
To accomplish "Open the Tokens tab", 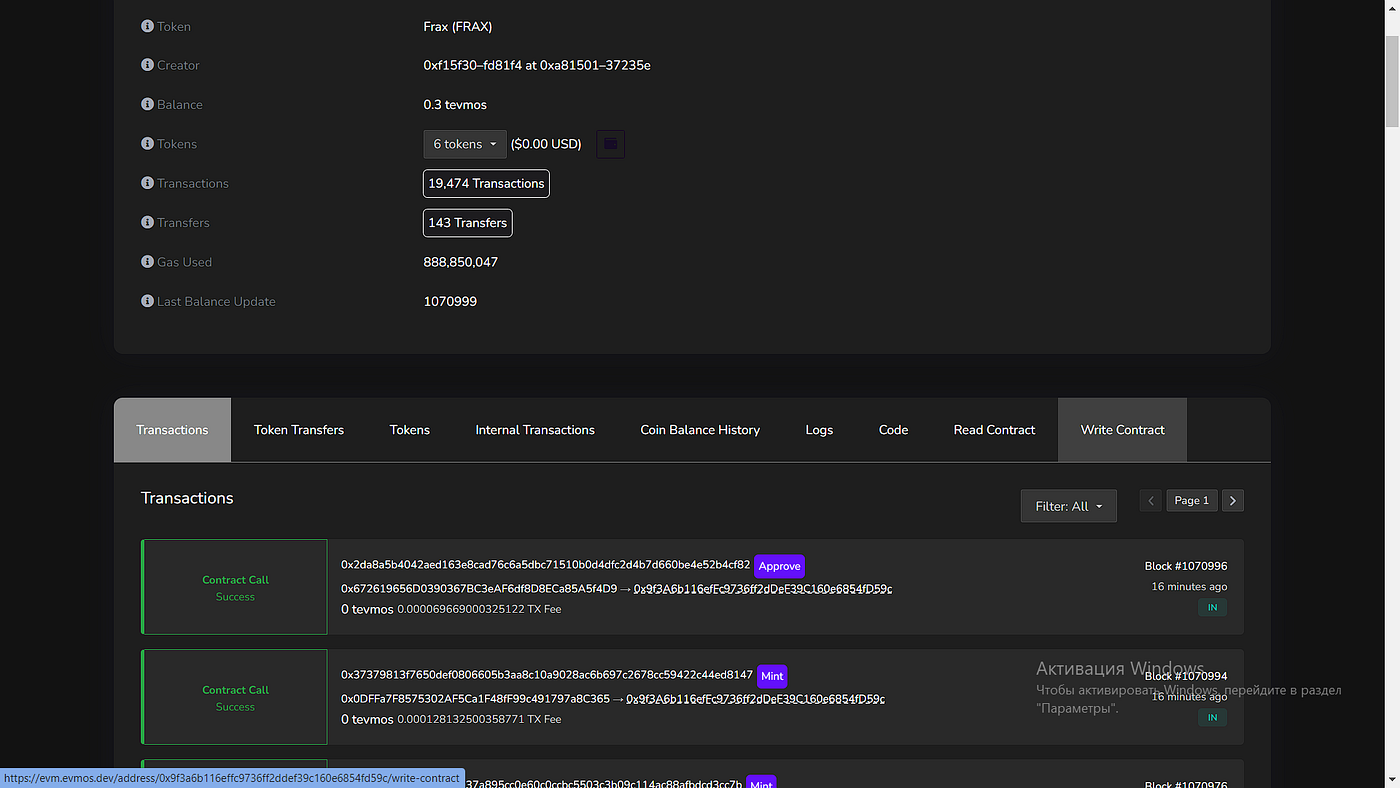I will pyautogui.click(x=410, y=430).
